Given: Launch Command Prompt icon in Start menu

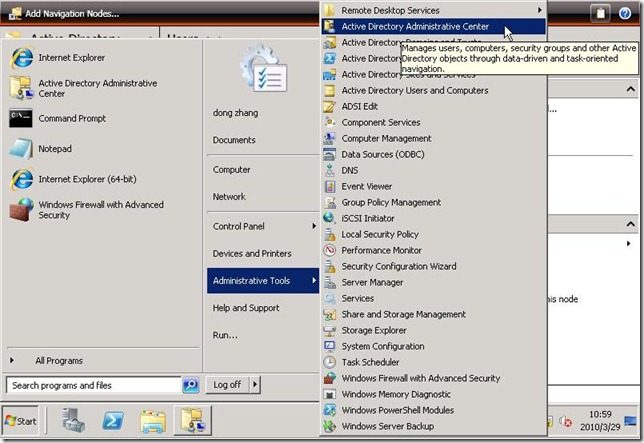Looking at the screenshot, I should pyautogui.click(x=21, y=119).
